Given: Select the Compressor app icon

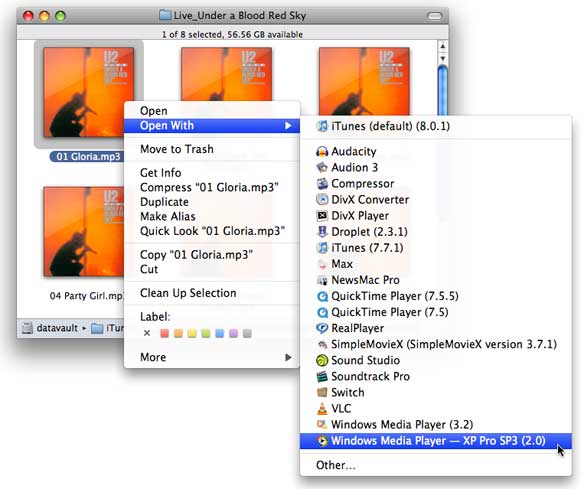Looking at the screenshot, I should [322, 184].
